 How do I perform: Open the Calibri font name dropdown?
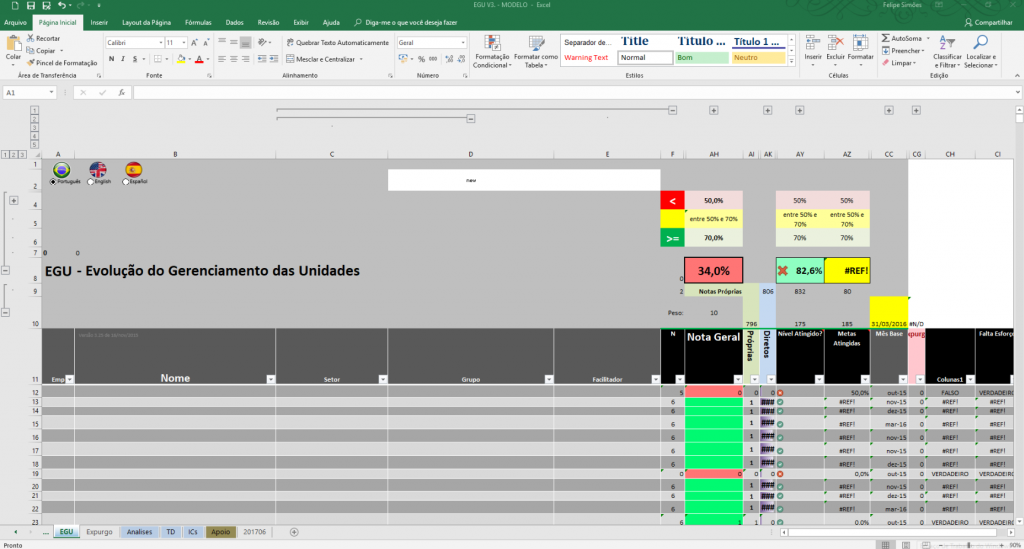click(161, 42)
